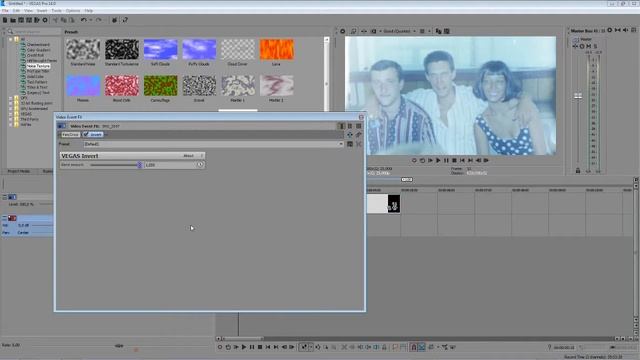
Task: Expand the OFX folder in plug-in tree
Action: [11, 98]
